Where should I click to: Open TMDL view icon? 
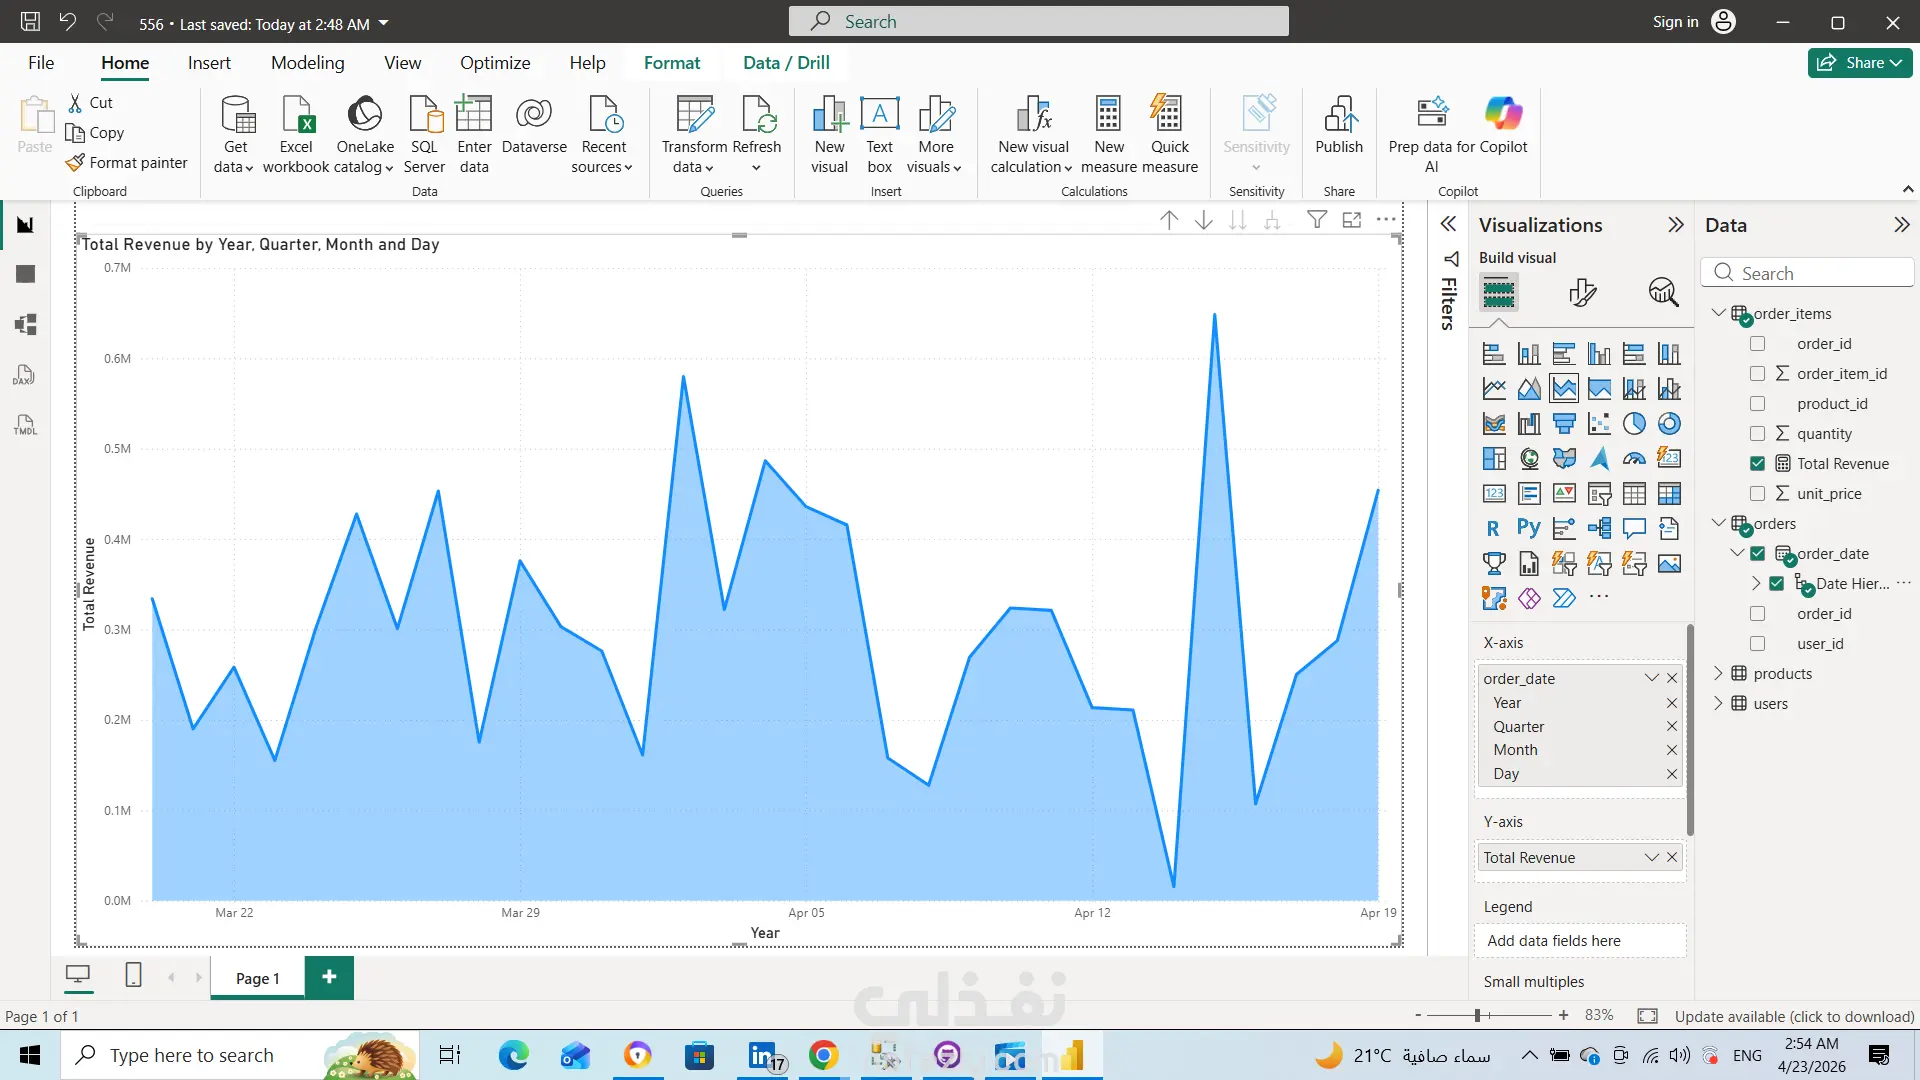coord(26,425)
